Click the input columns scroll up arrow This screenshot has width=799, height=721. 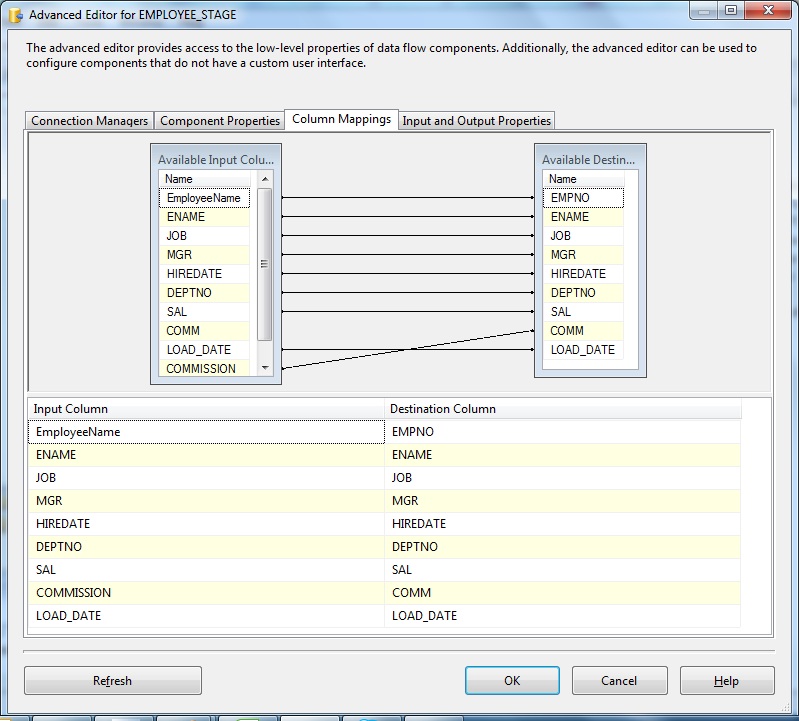(265, 179)
